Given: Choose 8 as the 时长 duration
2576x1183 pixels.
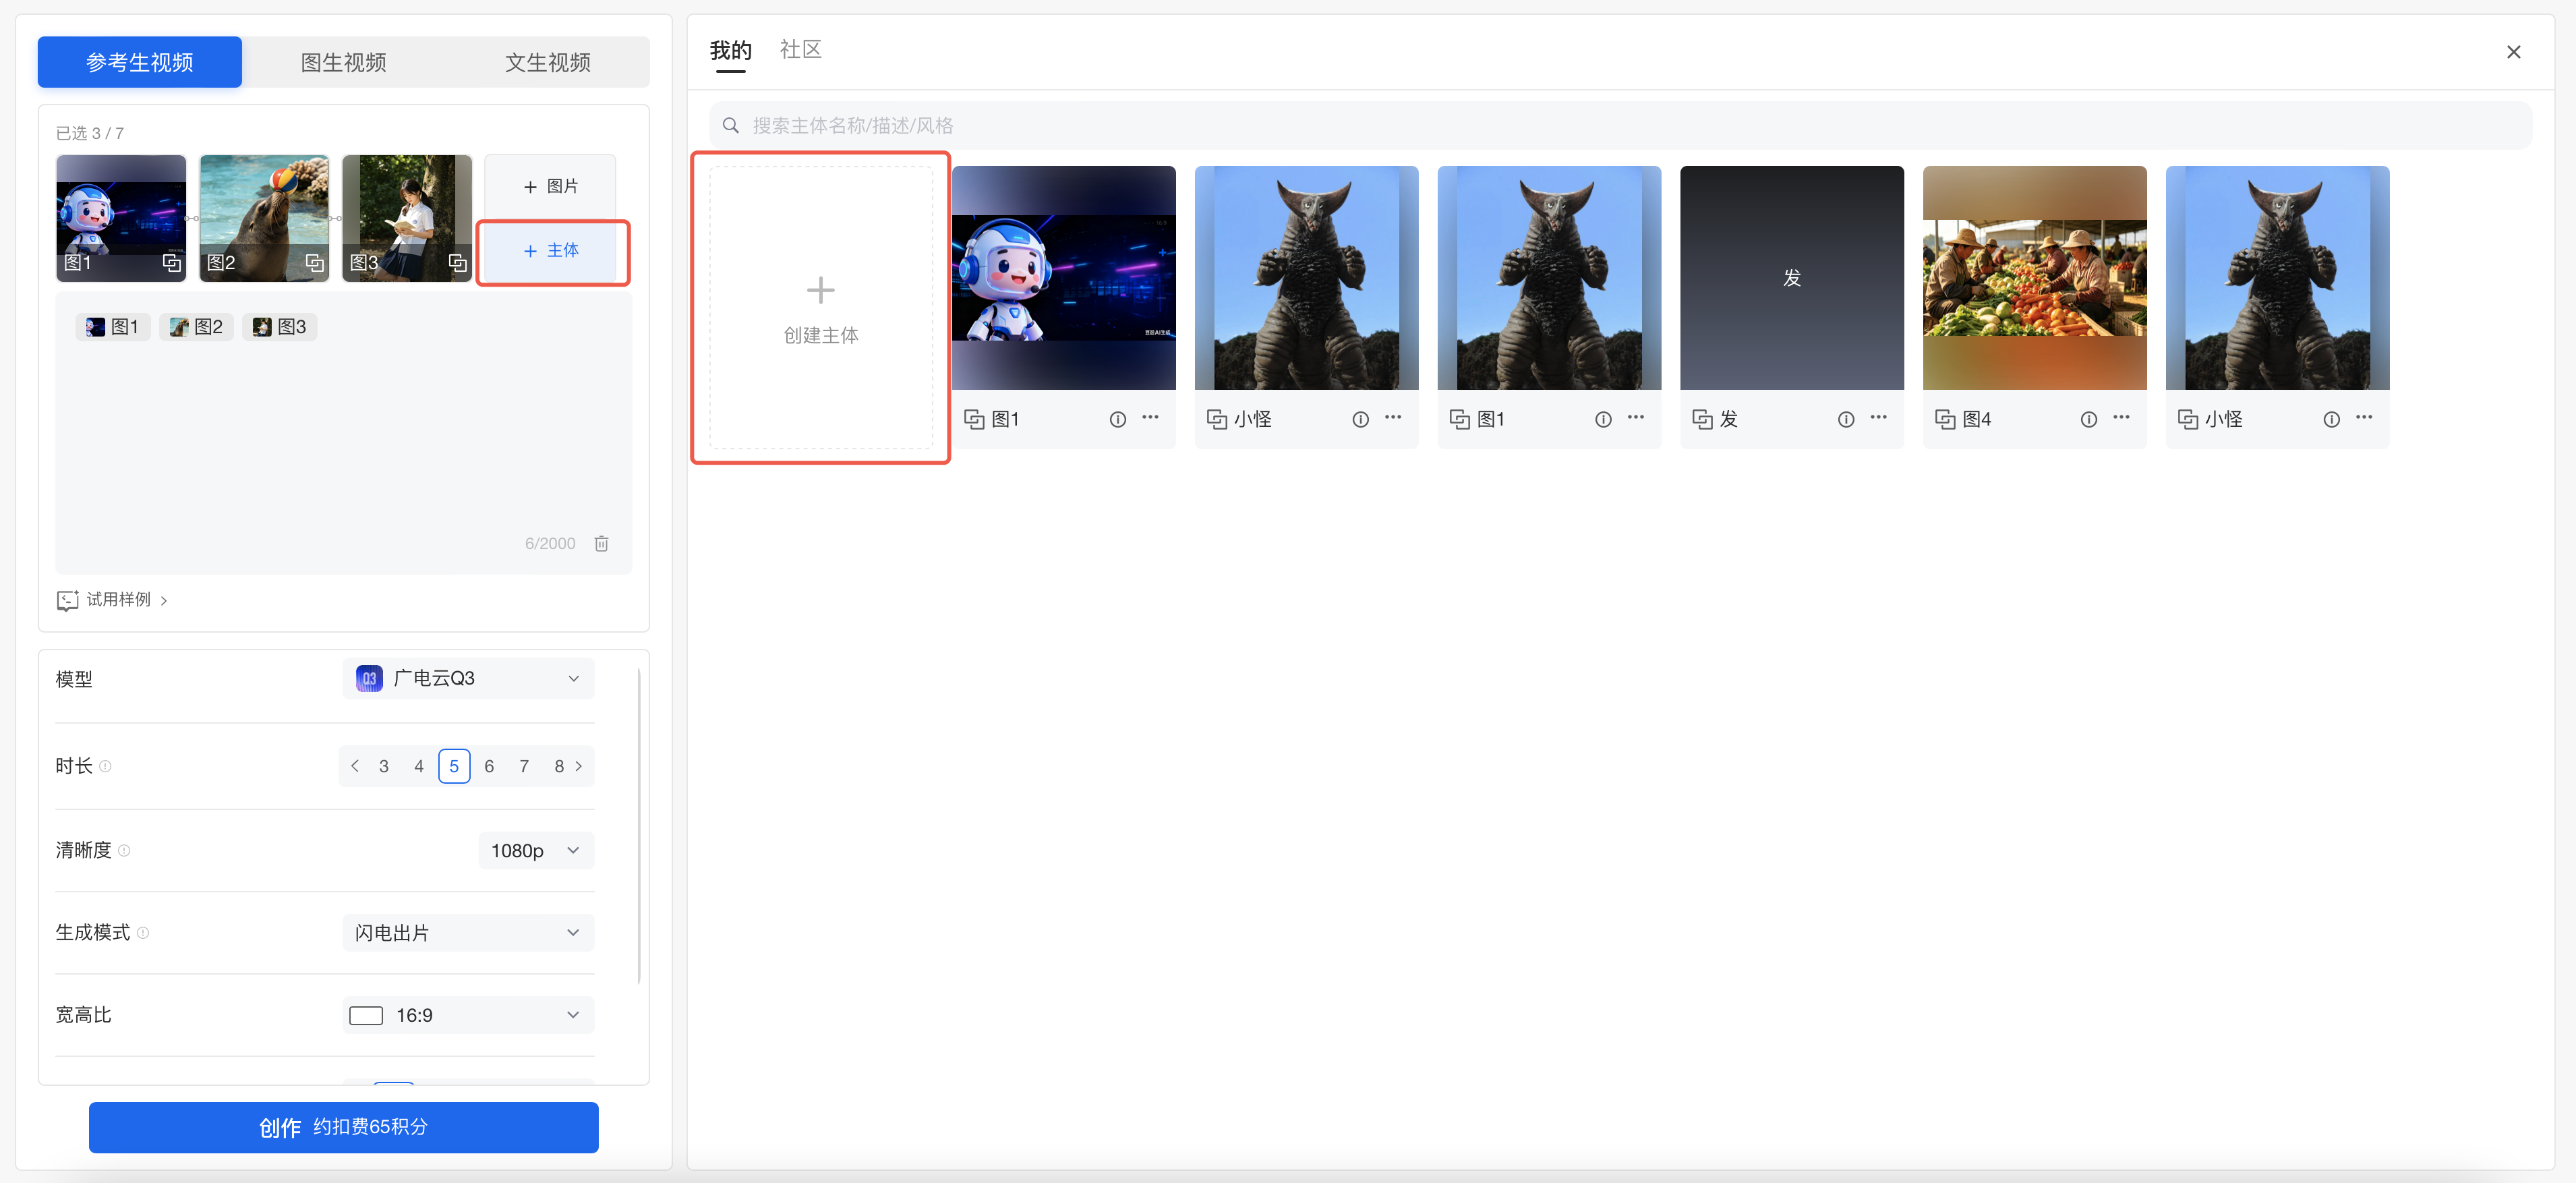Looking at the screenshot, I should coord(559,766).
